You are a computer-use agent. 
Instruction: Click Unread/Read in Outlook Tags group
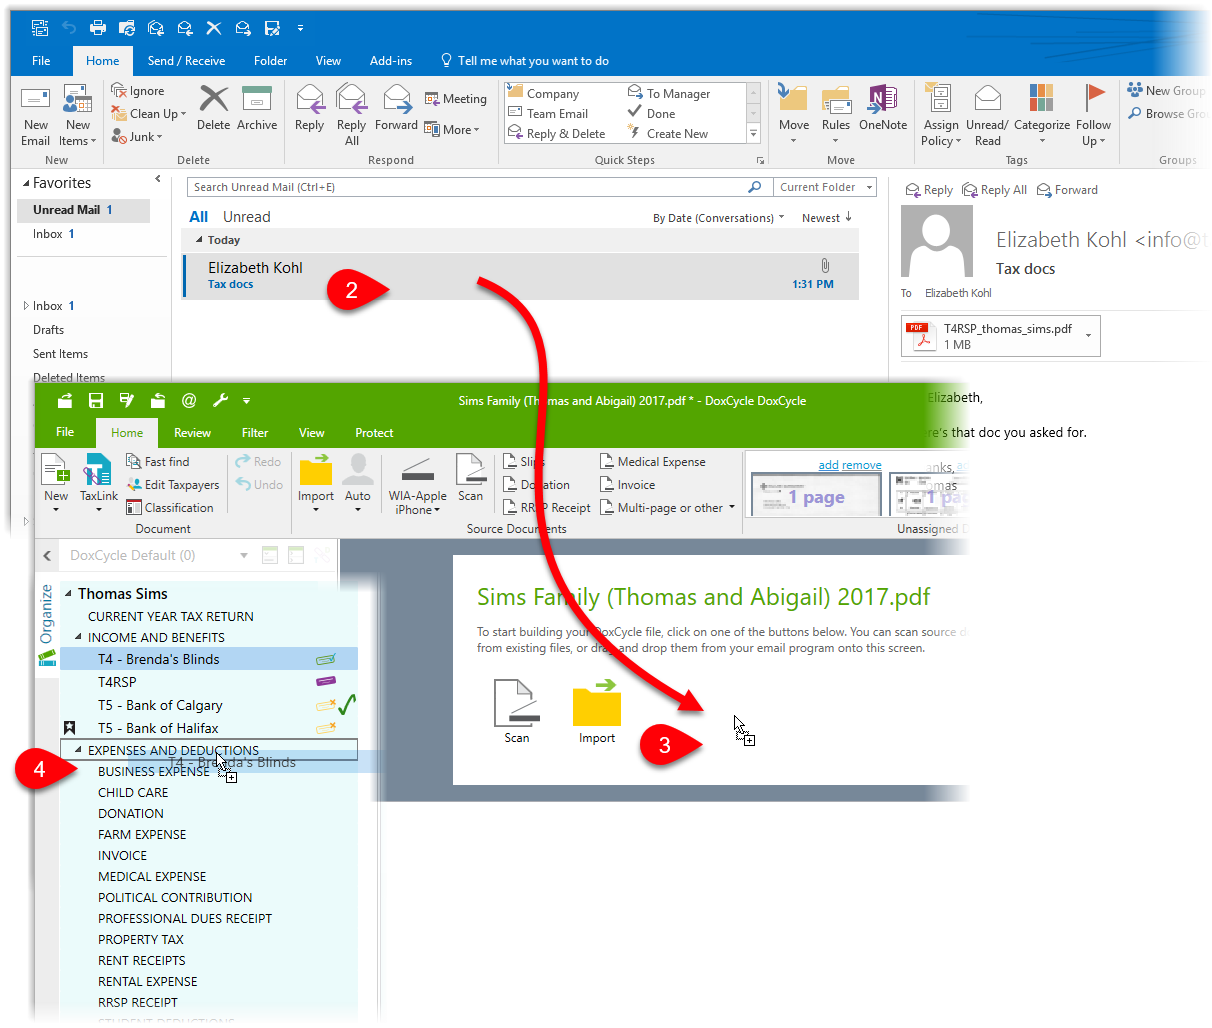click(987, 115)
